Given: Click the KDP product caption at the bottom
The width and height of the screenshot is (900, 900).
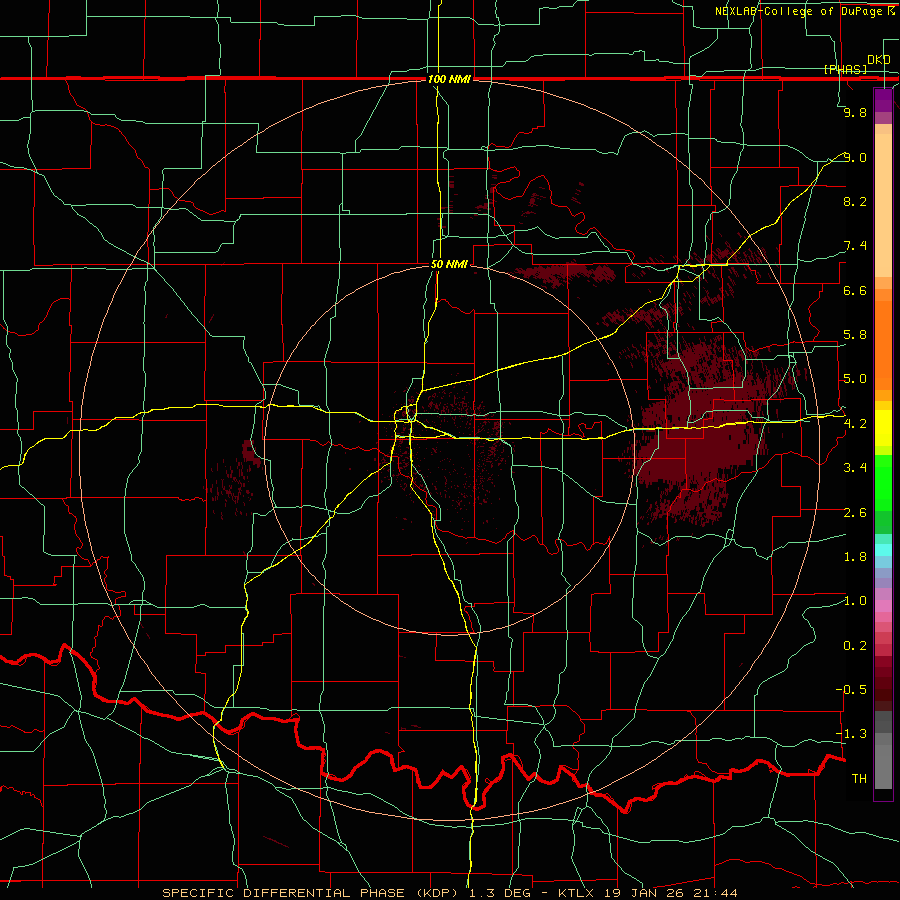Looking at the screenshot, I should point(450,893).
